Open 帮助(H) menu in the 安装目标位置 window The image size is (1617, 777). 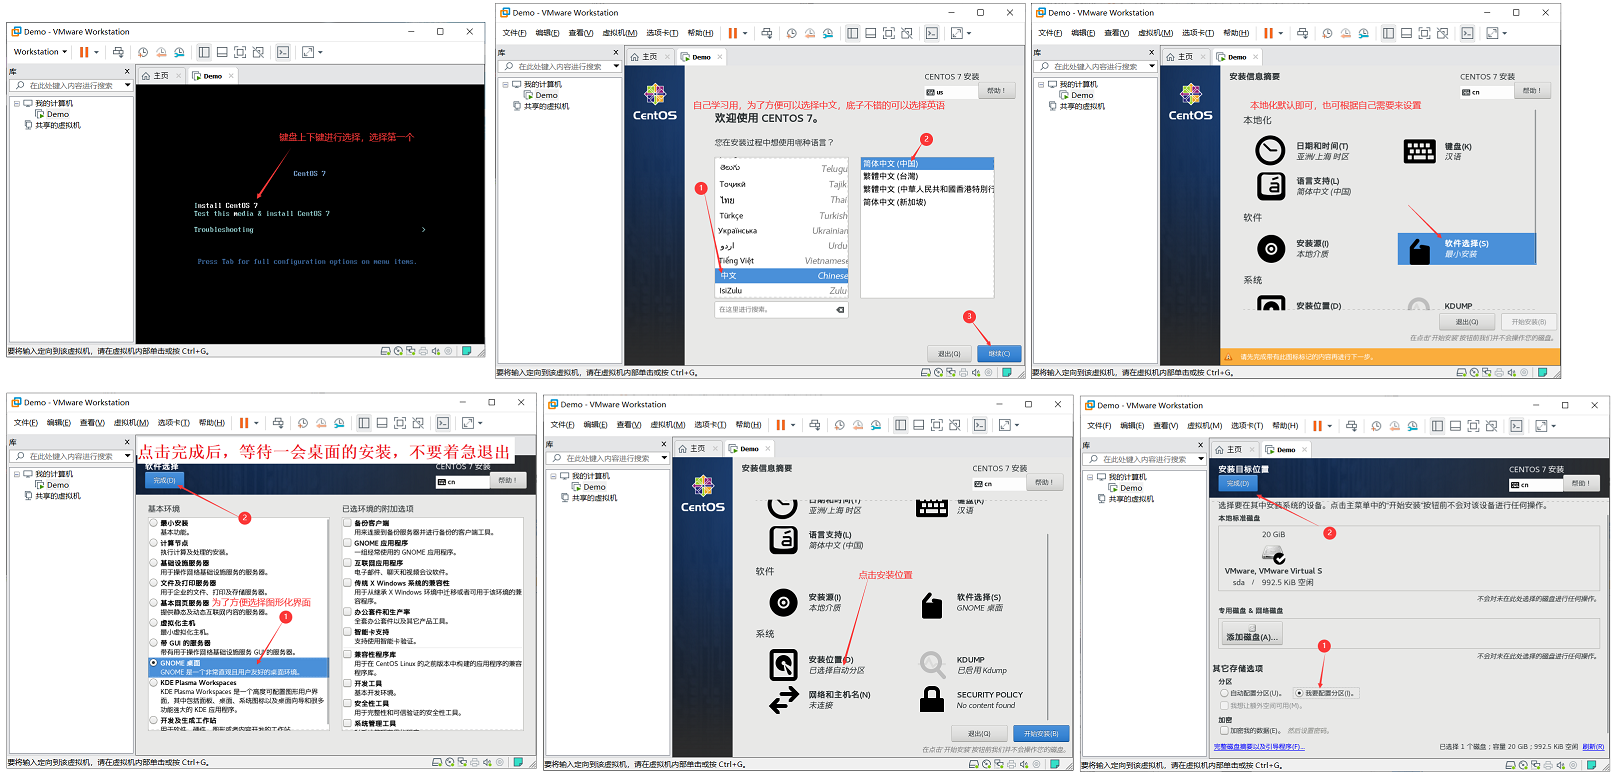tap(1285, 426)
